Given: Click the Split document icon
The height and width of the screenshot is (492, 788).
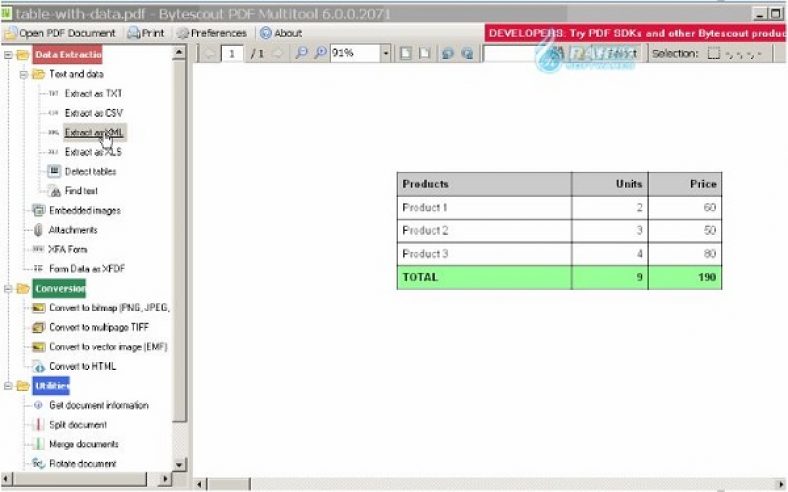Looking at the screenshot, I should tap(38, 425).
